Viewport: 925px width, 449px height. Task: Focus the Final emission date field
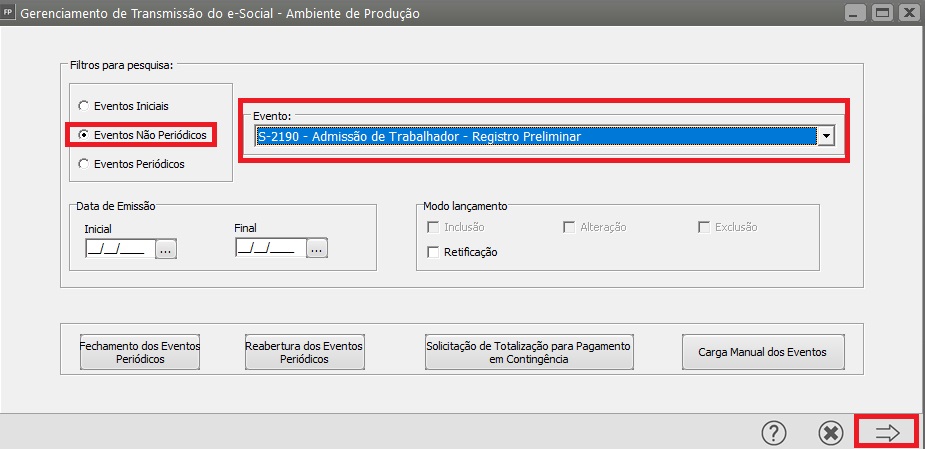[271, 250]
